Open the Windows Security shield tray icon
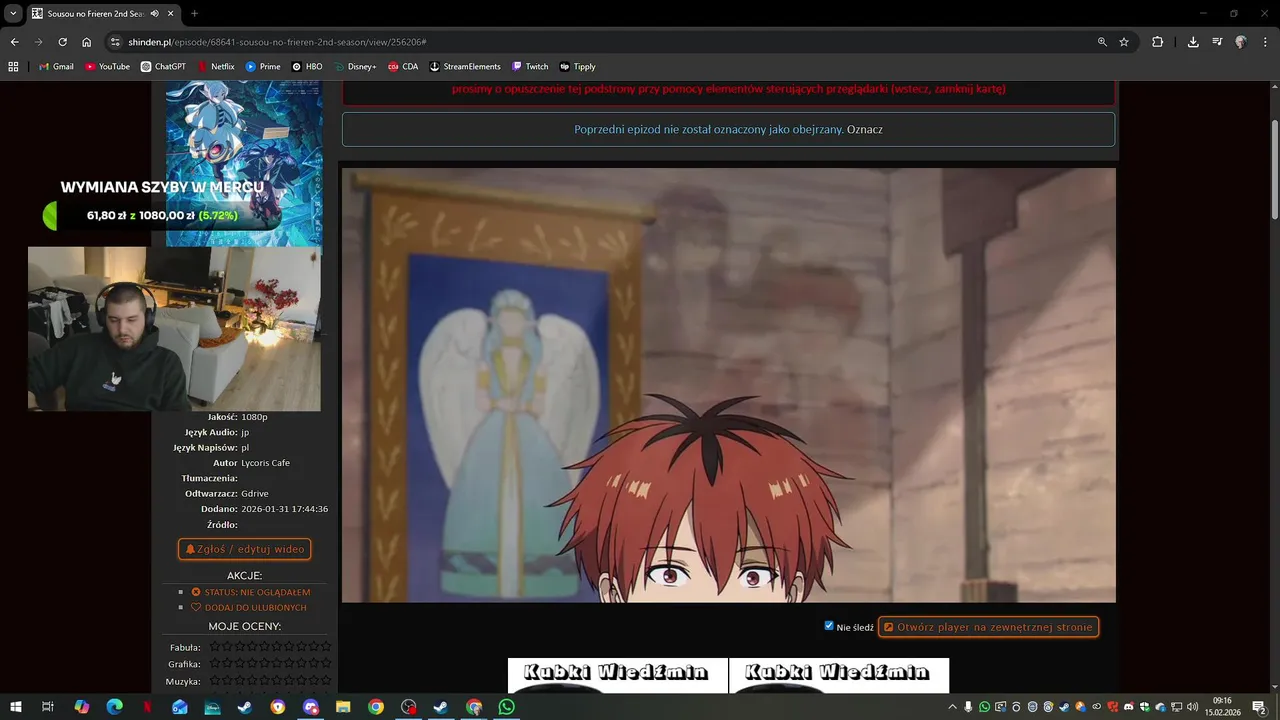 [x=1144, y=707]
